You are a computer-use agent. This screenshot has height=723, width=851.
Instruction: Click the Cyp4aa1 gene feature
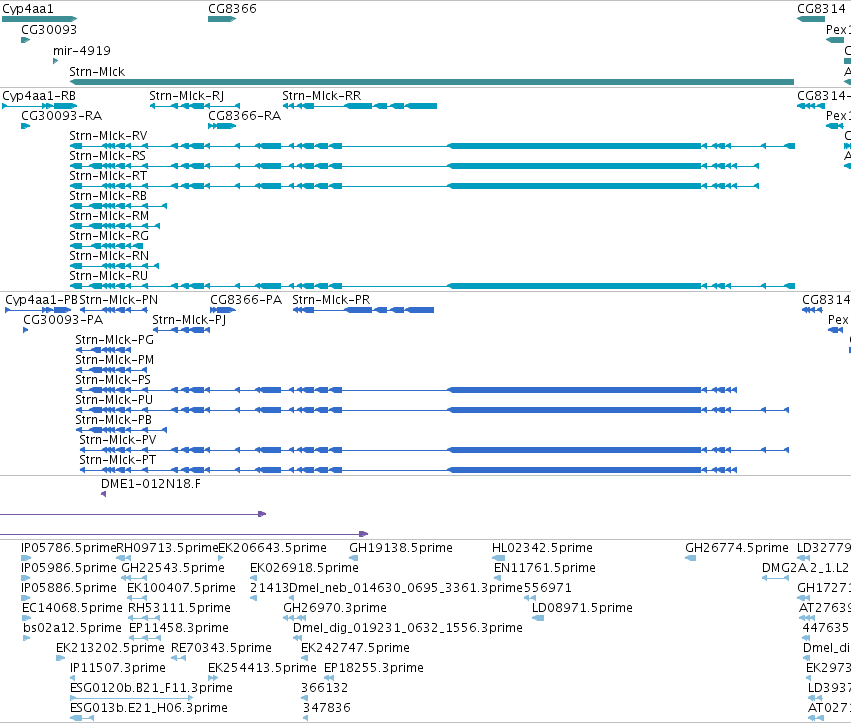pyautogui.click(x=40, y=19)
